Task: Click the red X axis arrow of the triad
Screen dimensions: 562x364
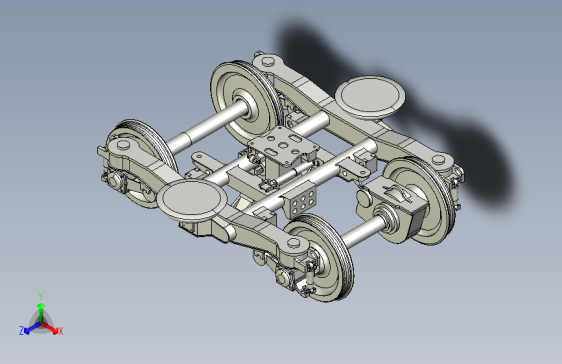Action: pyautogui.click(x=49, y=327)
